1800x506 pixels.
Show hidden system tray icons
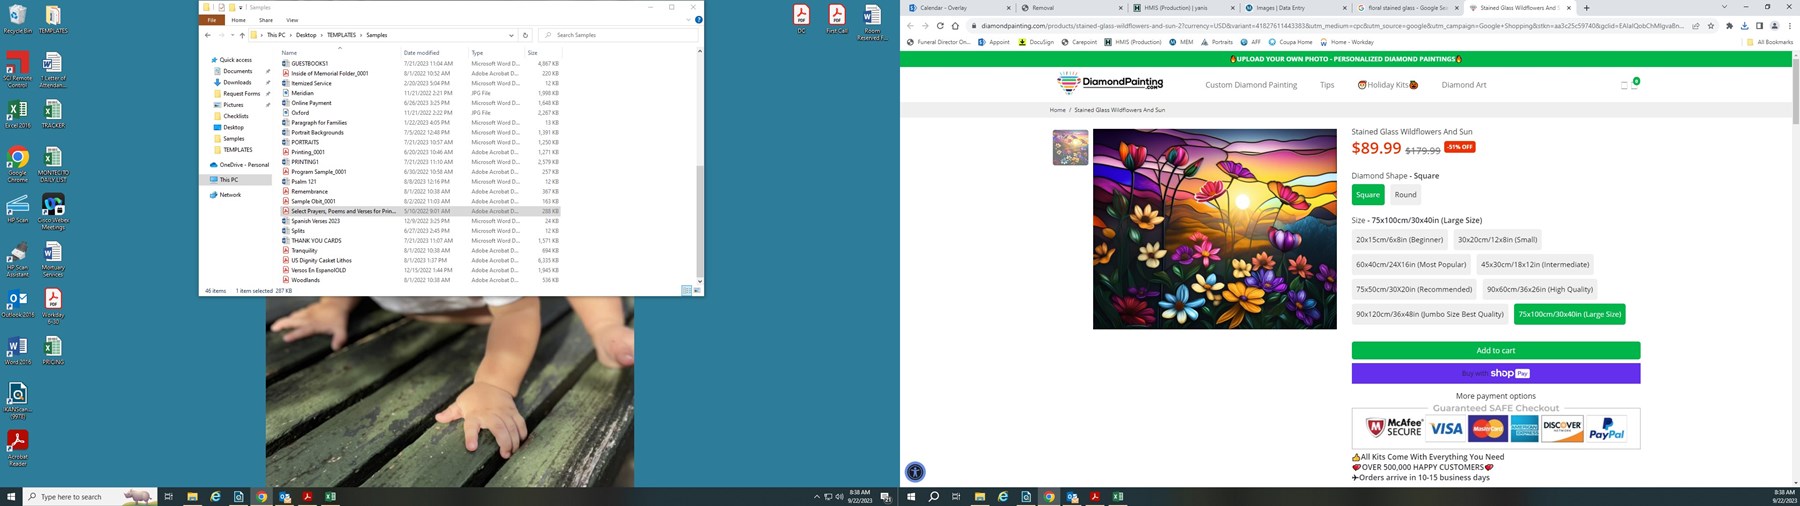point(816,497)
